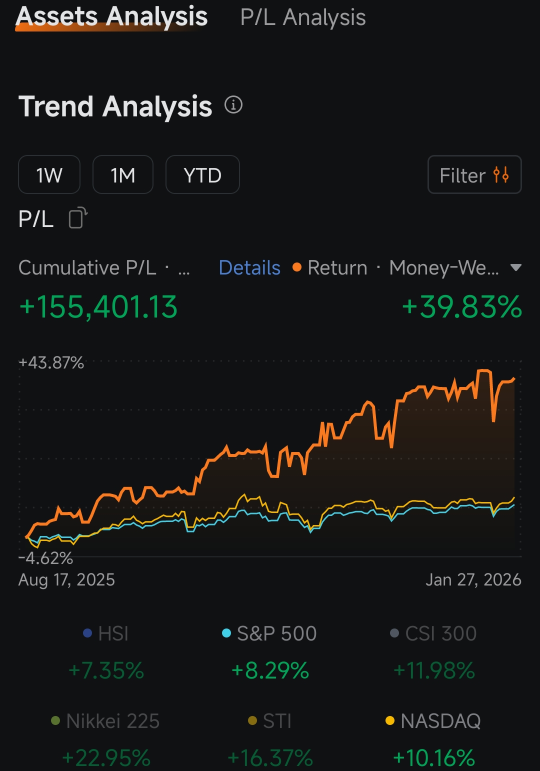Screen dimensions: 540x771
Task: Tap the orange Return legend dot
Action: click(x=297, y=267)
